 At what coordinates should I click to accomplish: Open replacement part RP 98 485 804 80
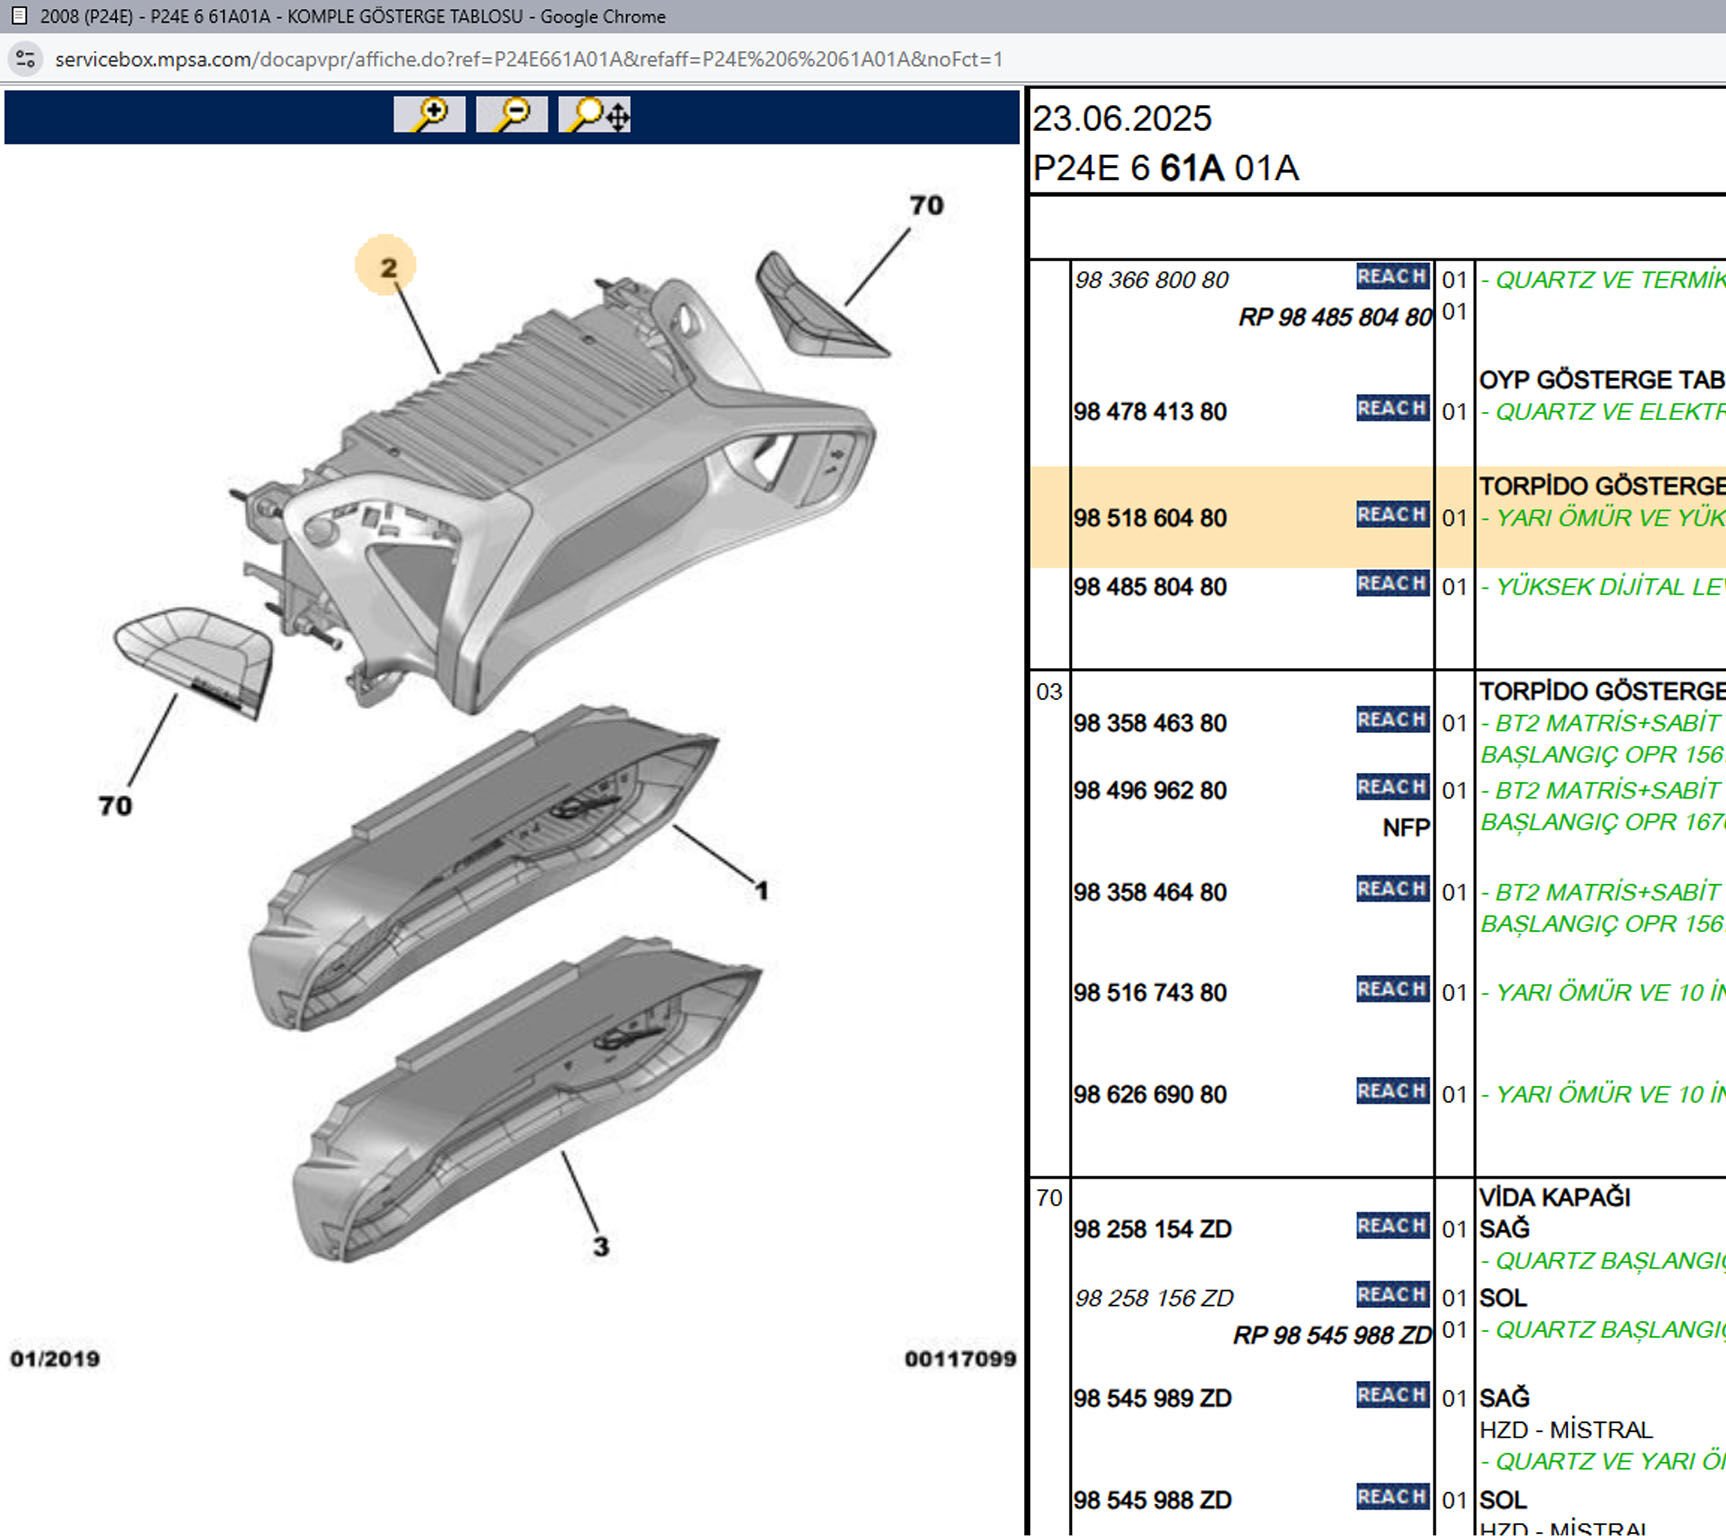pos(1334,317)
